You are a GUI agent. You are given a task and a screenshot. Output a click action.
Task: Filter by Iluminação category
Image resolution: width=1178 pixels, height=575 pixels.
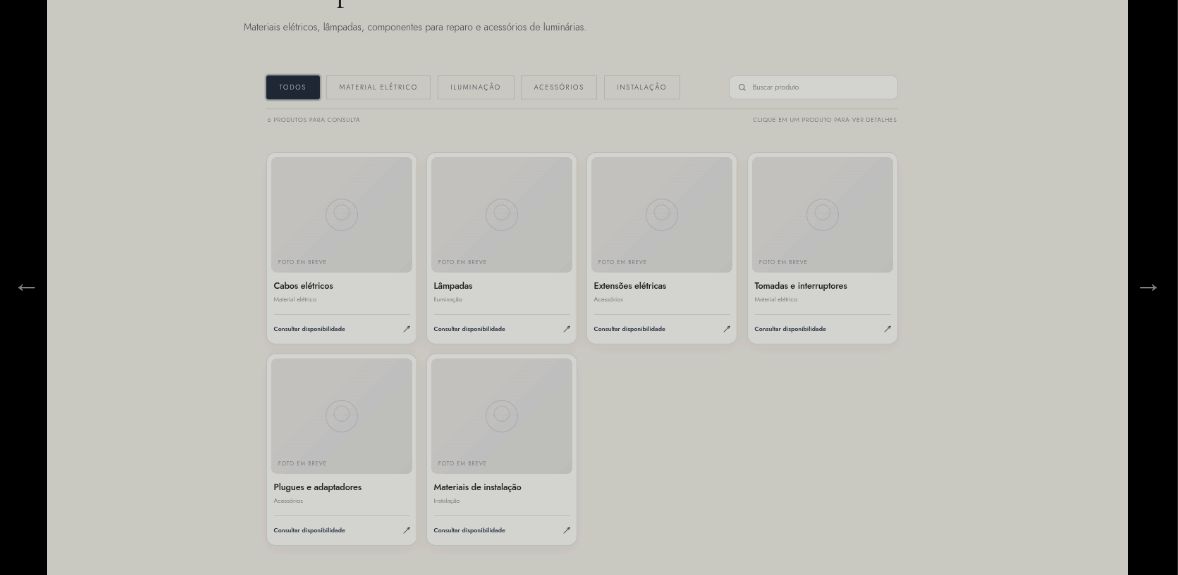pos(476,87)
